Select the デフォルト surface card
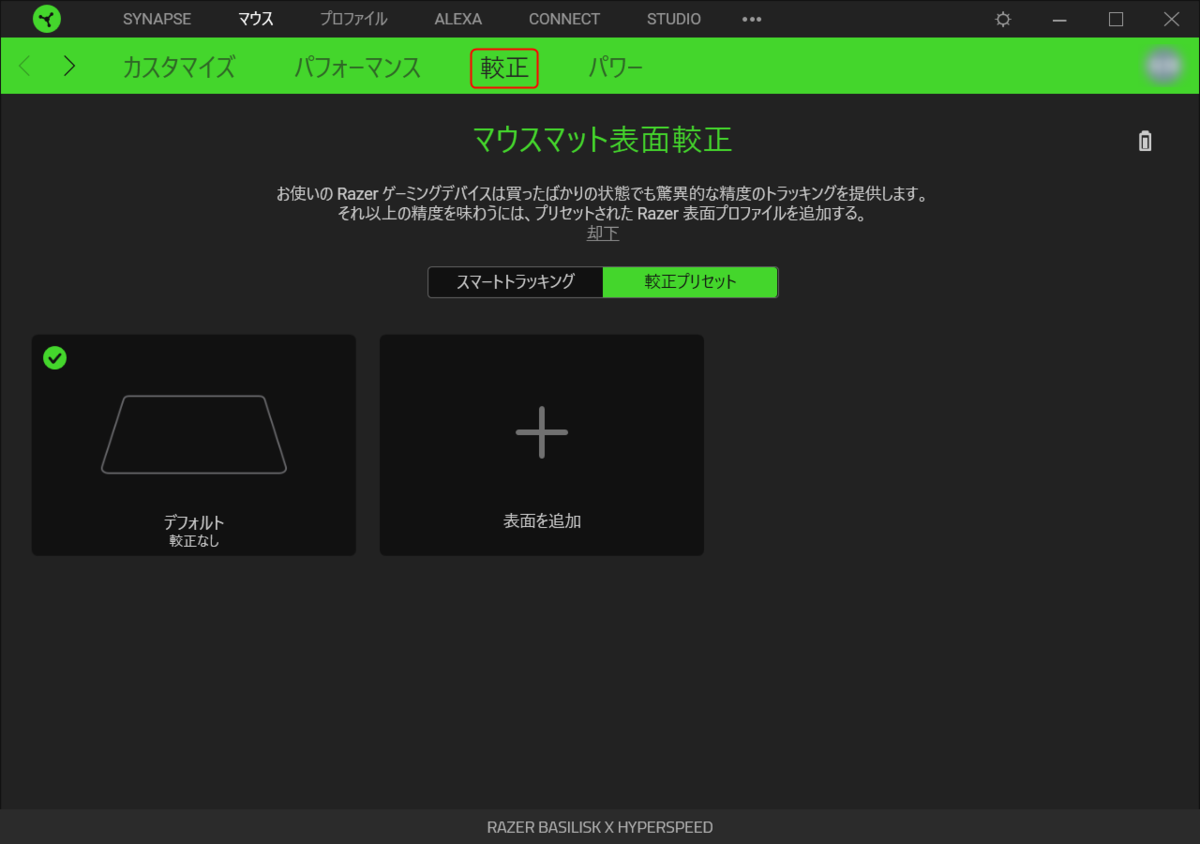1200x844 pixels. coord(194,445)
